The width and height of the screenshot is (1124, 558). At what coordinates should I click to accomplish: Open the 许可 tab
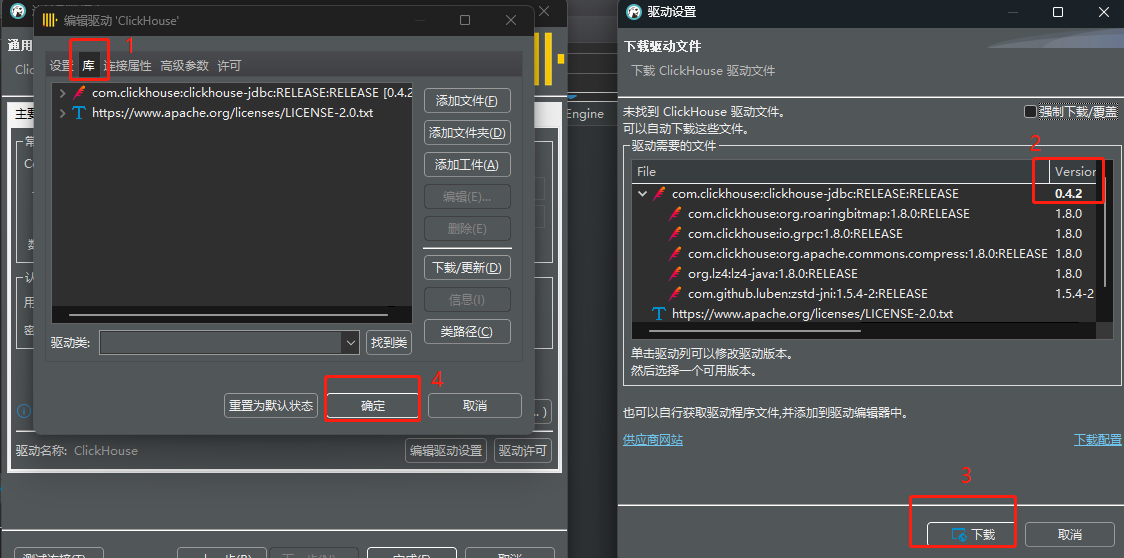click(229, 66)
